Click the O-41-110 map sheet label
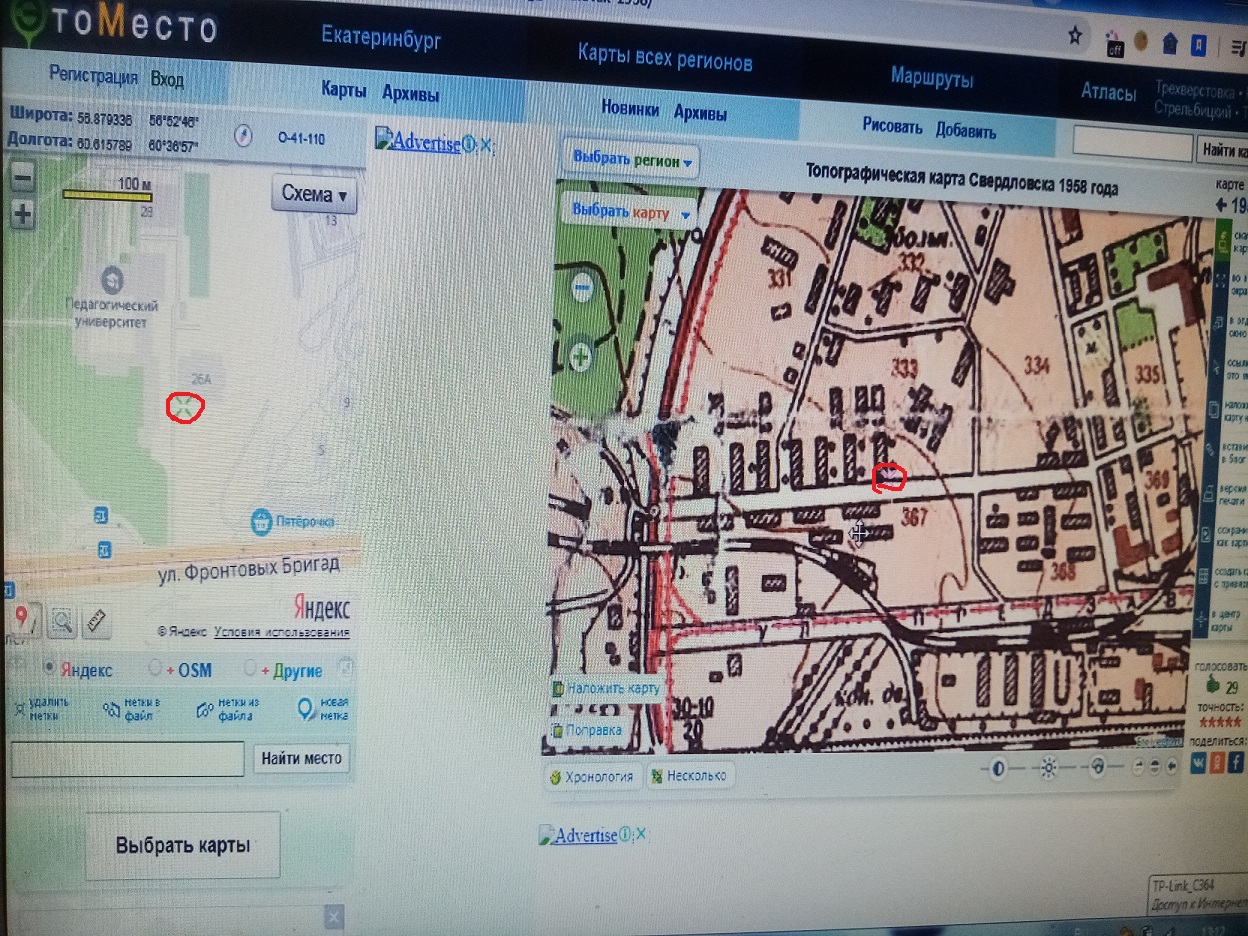This screenshot has width=1248, height=936. [301, 139]
